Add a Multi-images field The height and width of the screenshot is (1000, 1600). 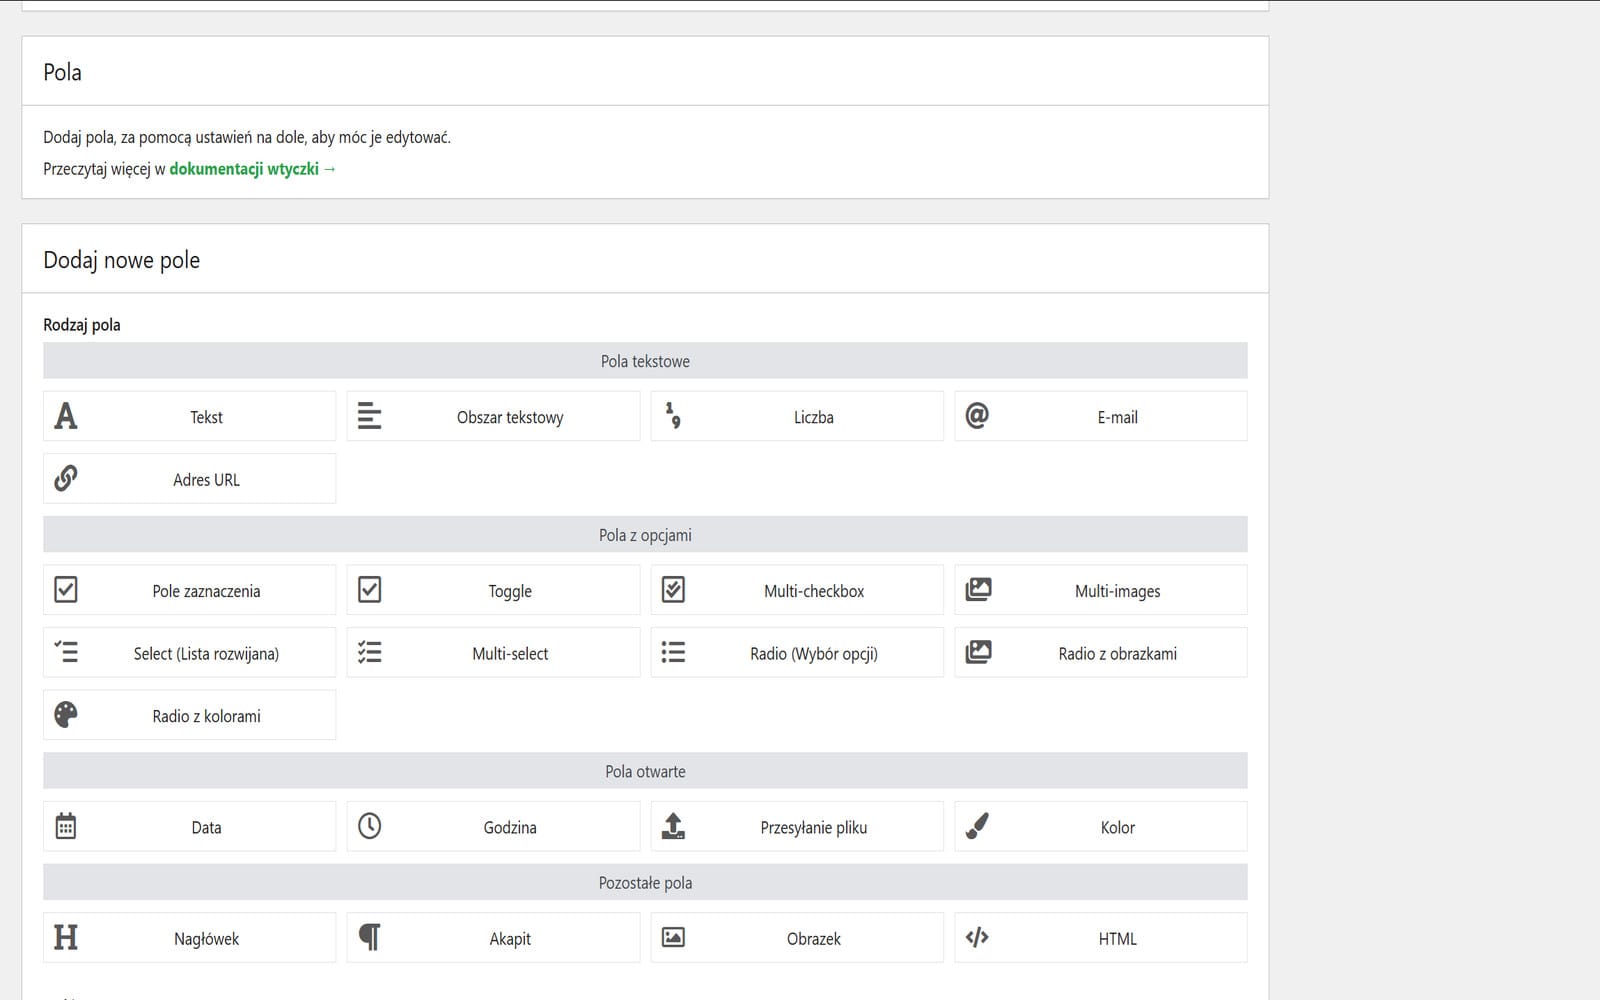(x=1101, y=590)
